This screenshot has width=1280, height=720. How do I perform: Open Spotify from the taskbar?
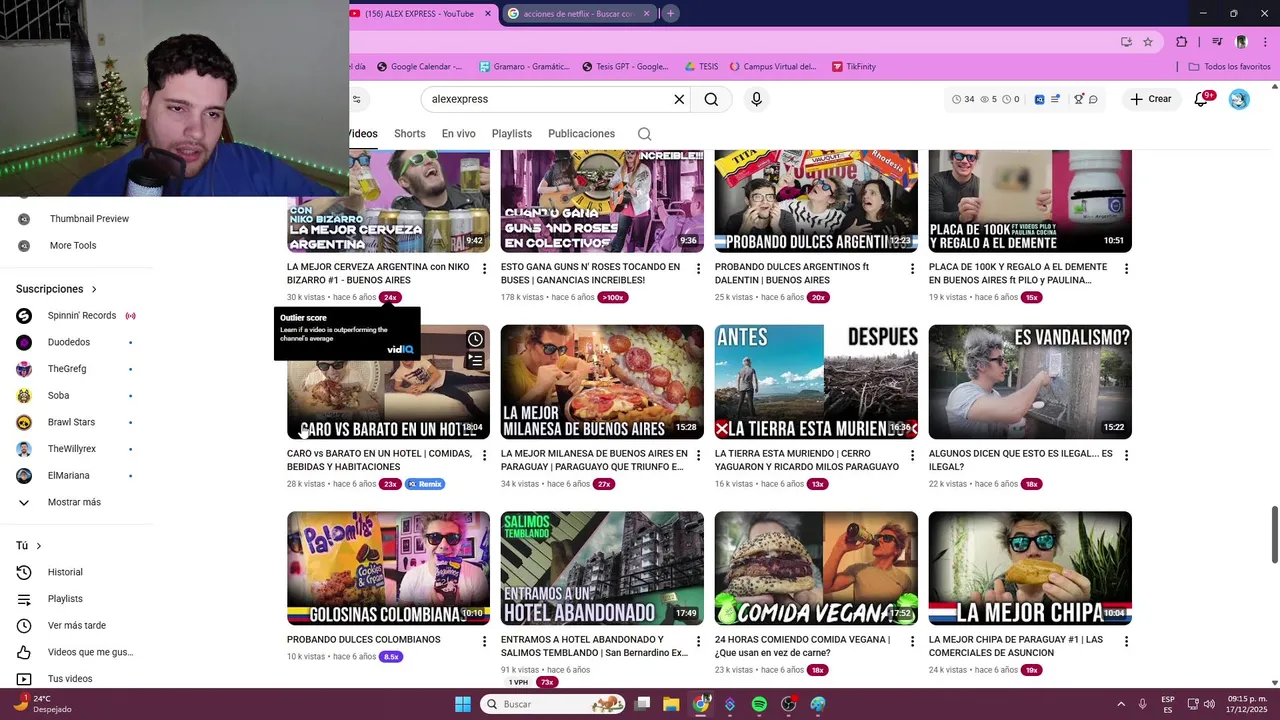(759, 704)
